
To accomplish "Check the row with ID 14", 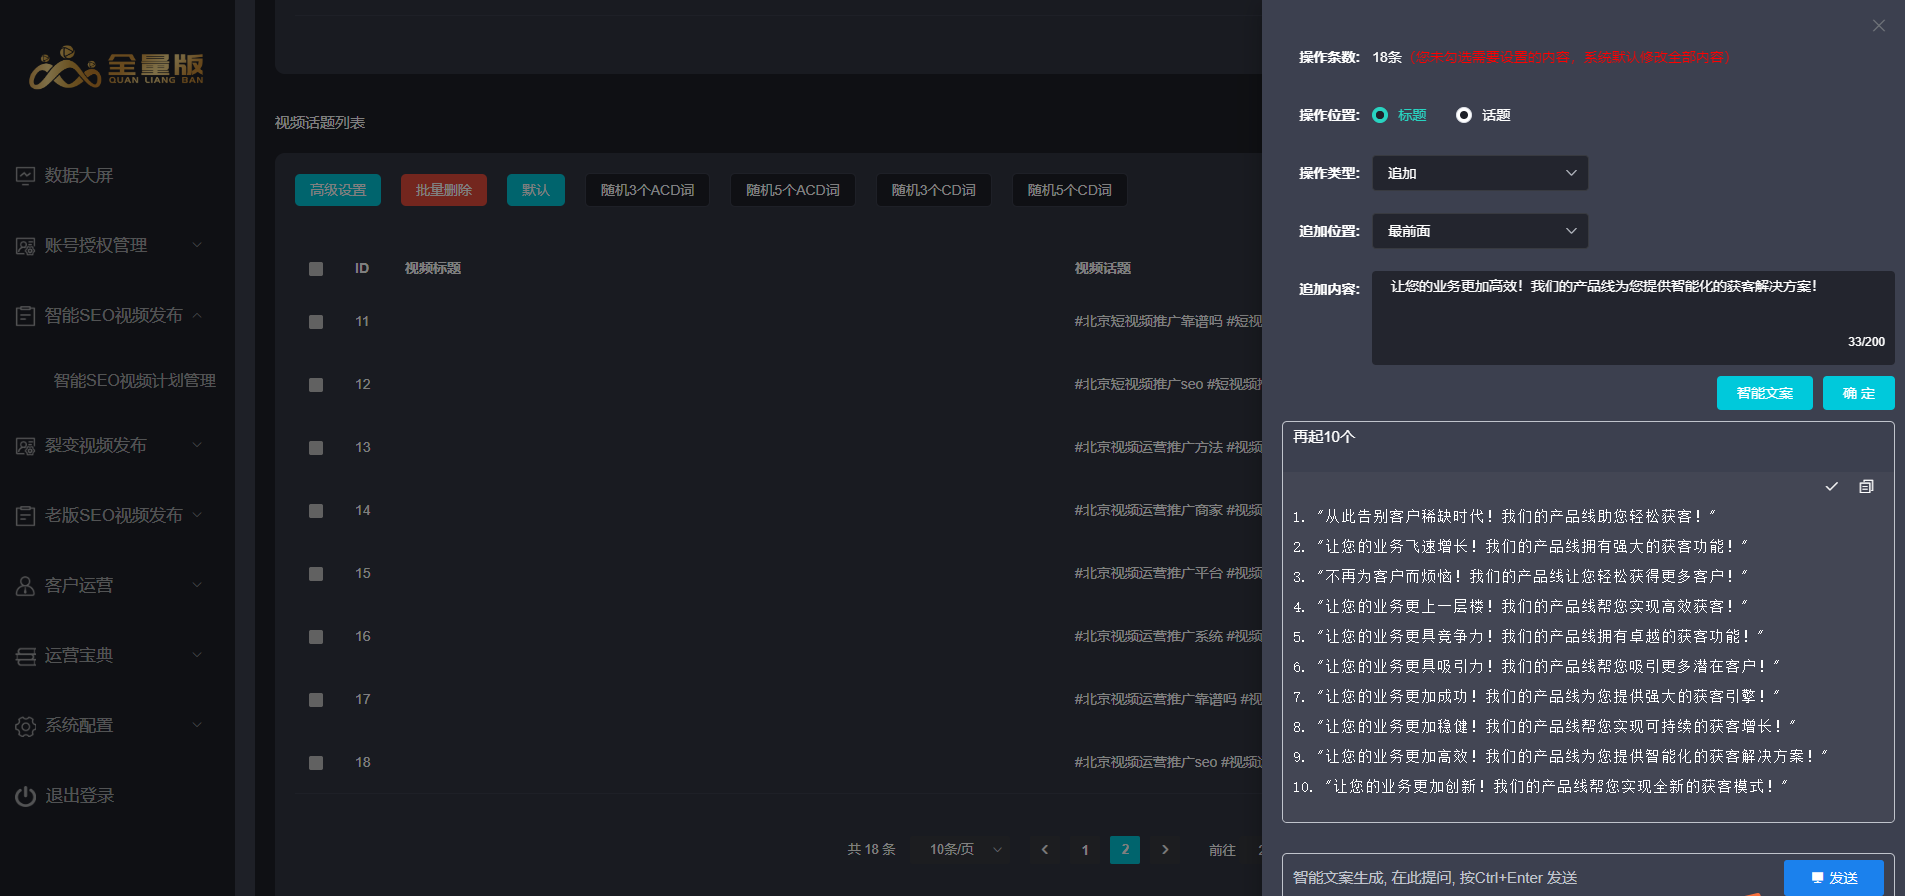I will (316, 511).
